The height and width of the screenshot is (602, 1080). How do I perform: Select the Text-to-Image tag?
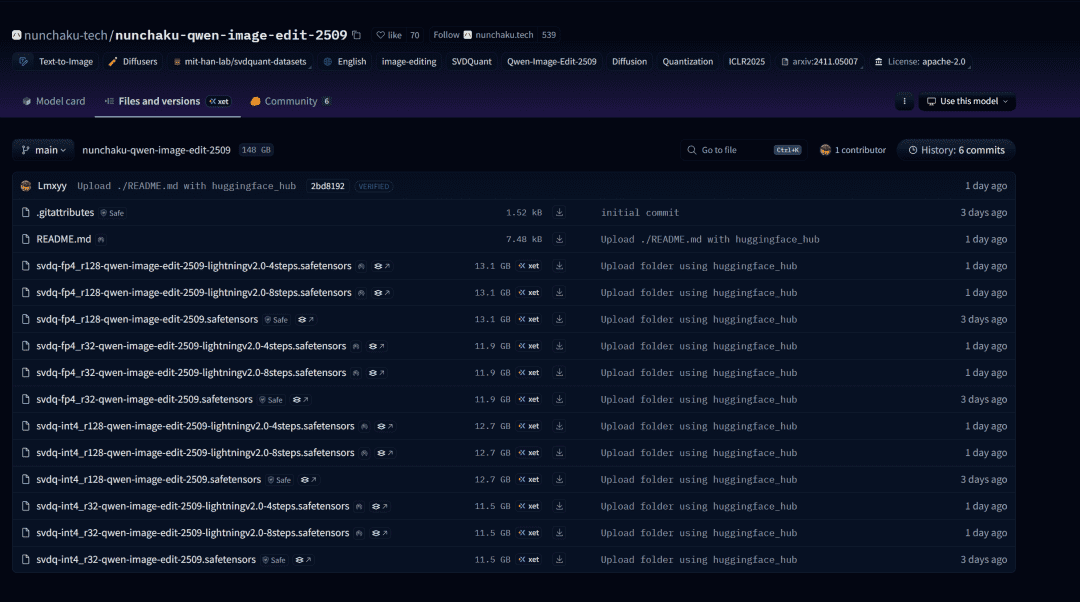(x=57, y=62)
